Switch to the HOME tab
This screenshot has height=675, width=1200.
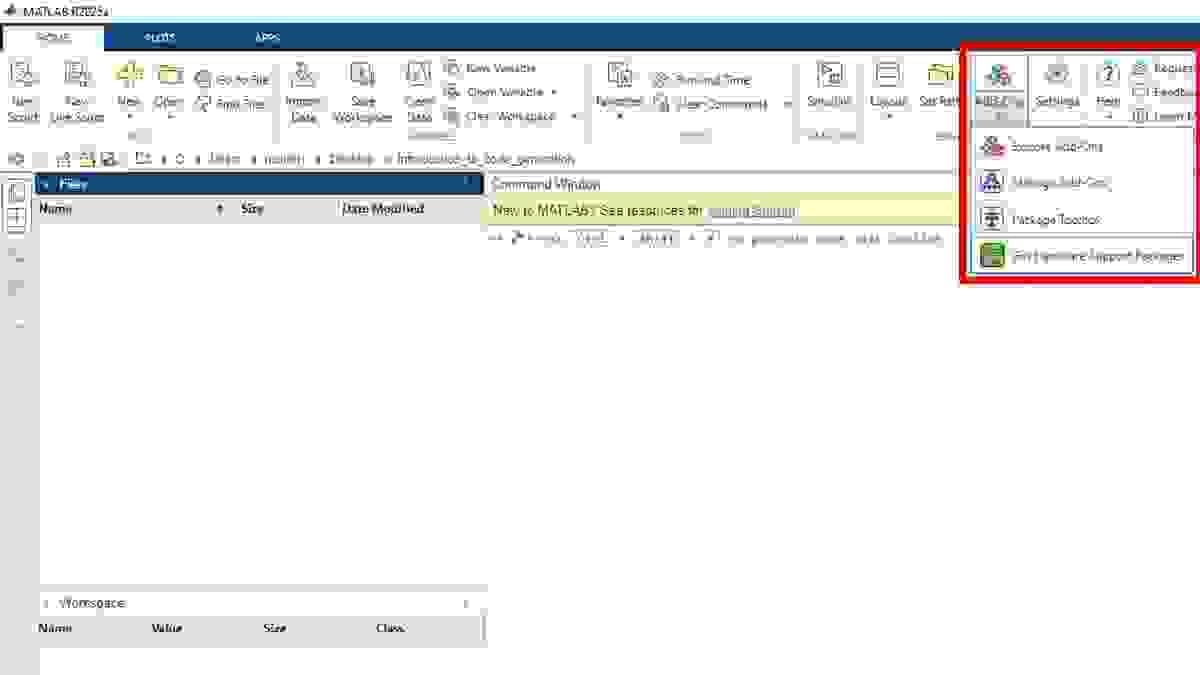point(53,38)
